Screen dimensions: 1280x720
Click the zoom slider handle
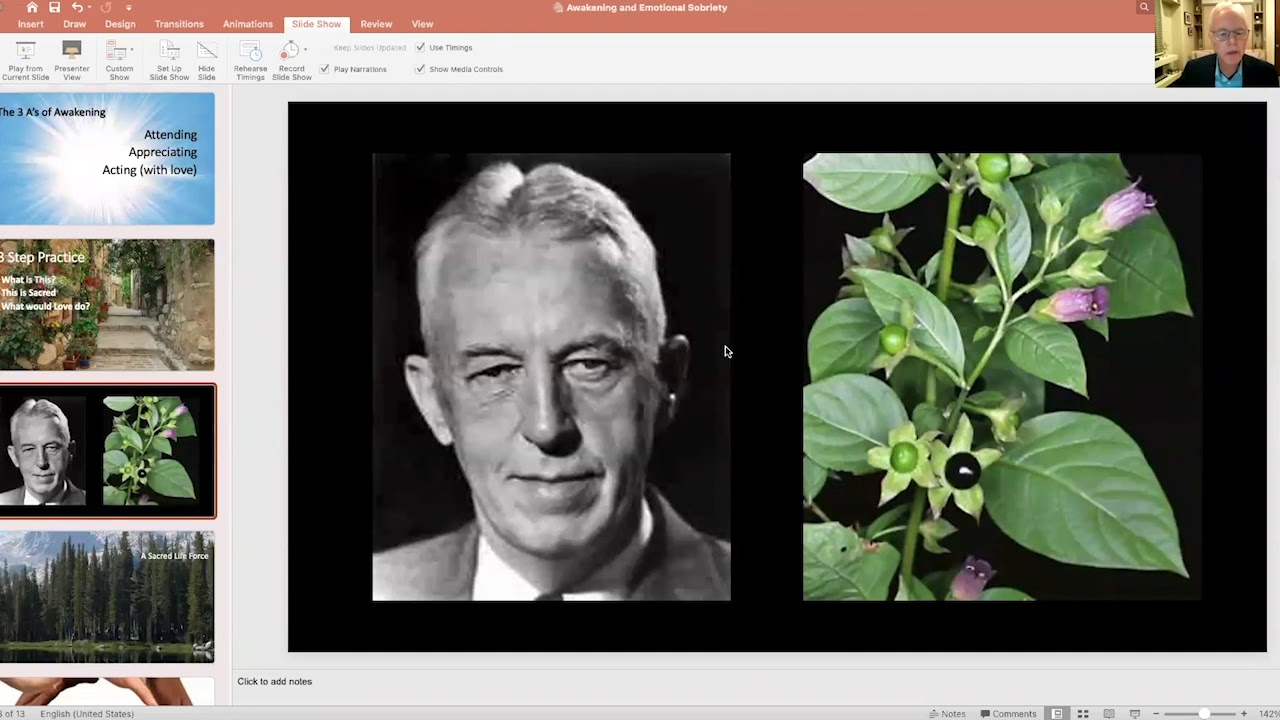coord(1204,714)
